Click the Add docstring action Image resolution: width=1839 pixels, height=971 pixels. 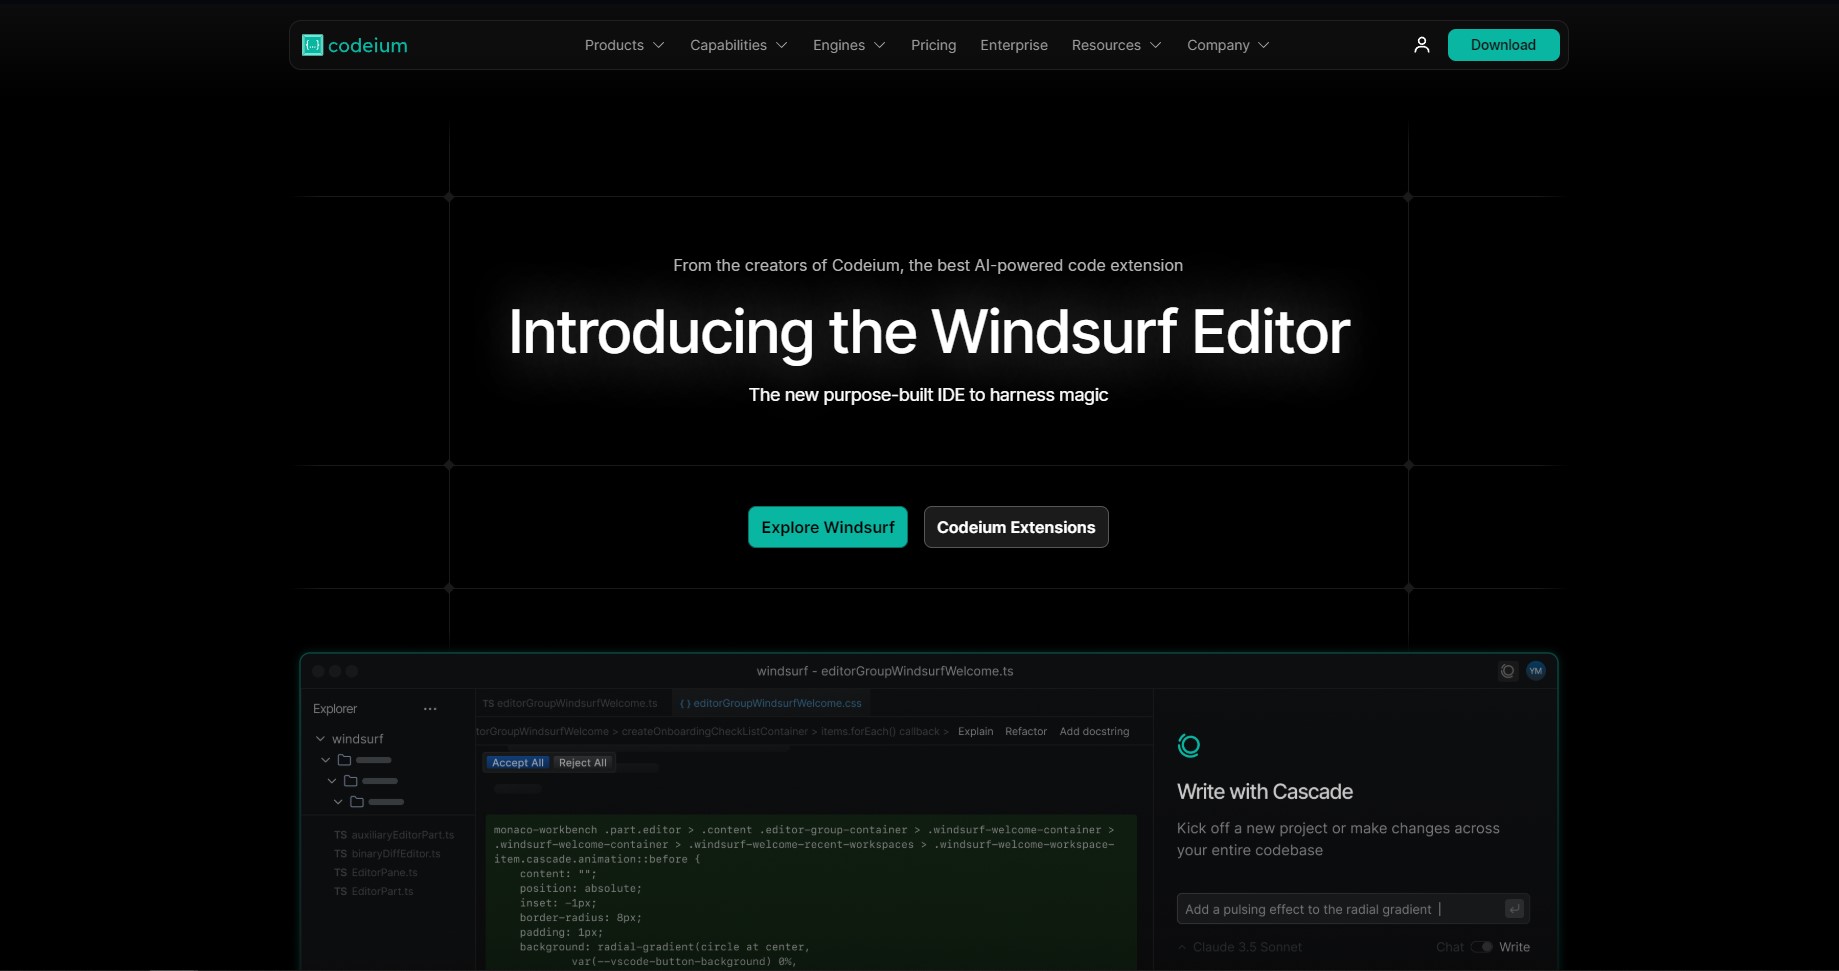(x=1094, y=731)
